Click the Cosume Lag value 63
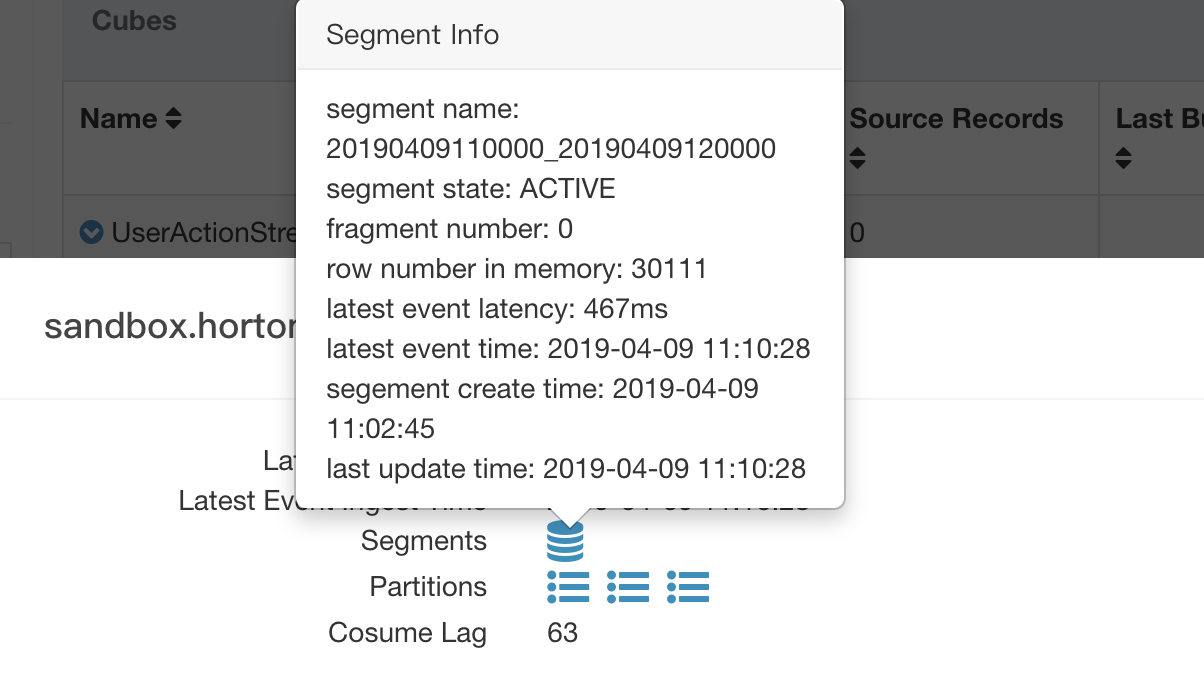The width and height of the screenshot is (1204, 688). tap(563, 633)
